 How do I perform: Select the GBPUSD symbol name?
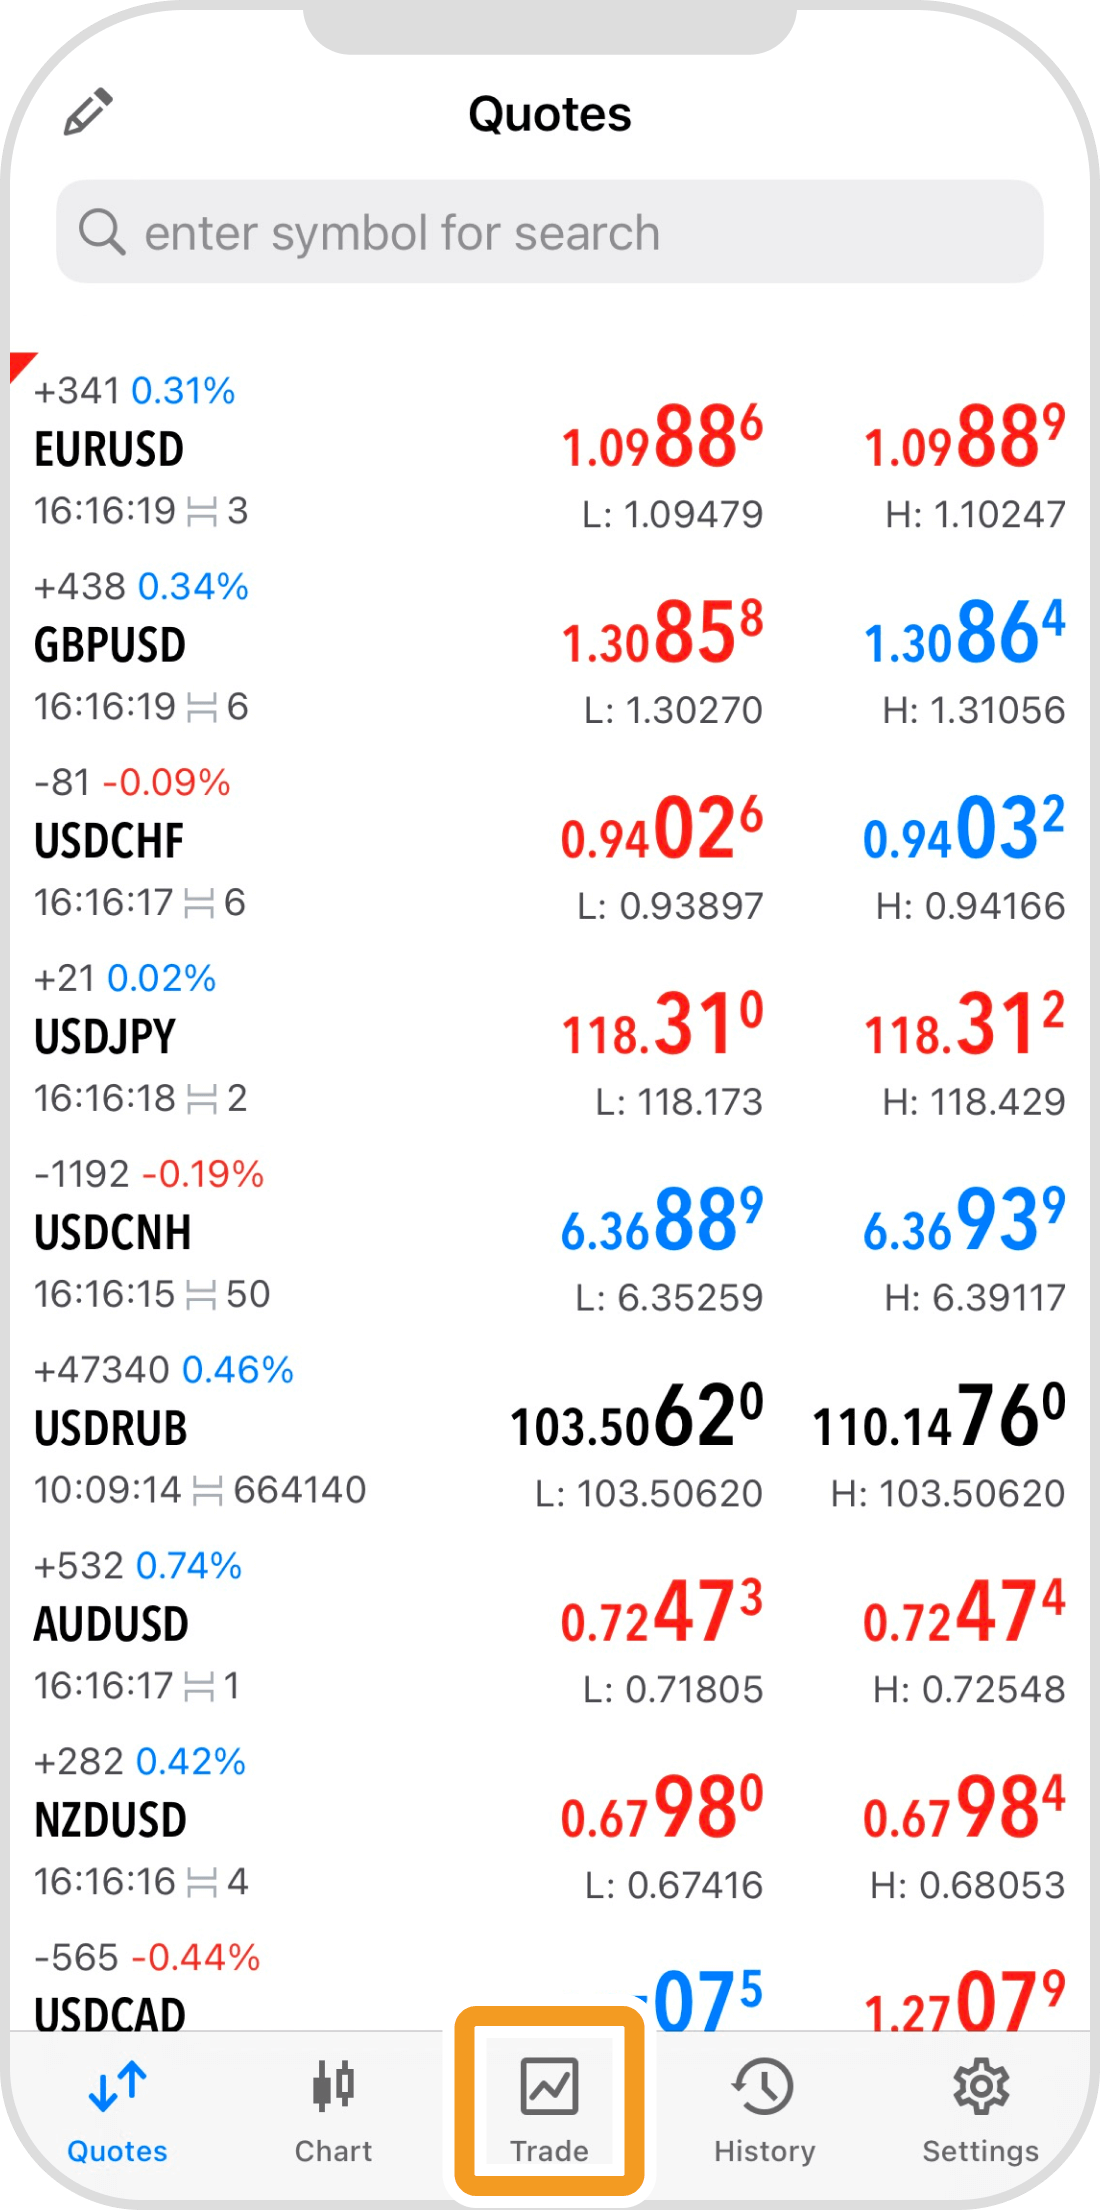[x=110, y=646]
